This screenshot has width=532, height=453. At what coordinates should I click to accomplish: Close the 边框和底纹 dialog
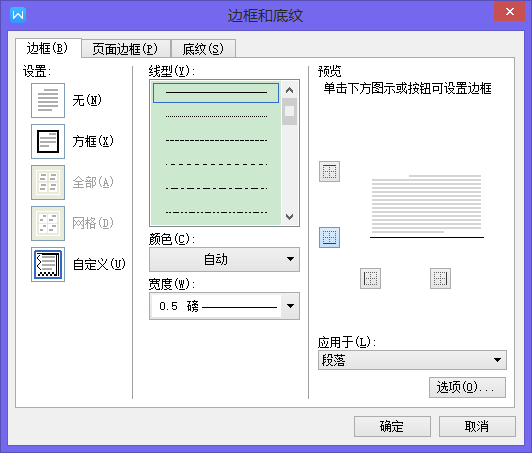tap(509, 12)
